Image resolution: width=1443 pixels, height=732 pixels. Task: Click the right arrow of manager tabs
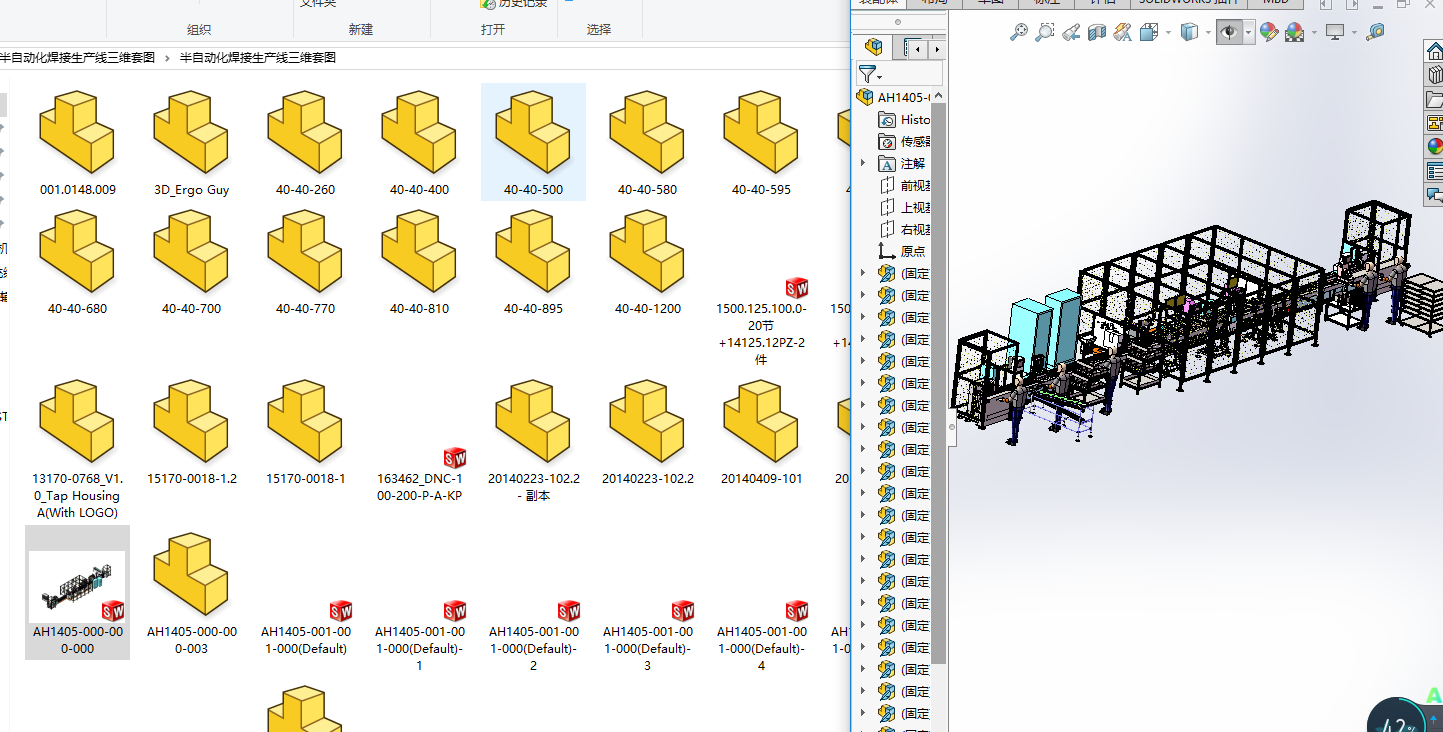click(937, 48)
